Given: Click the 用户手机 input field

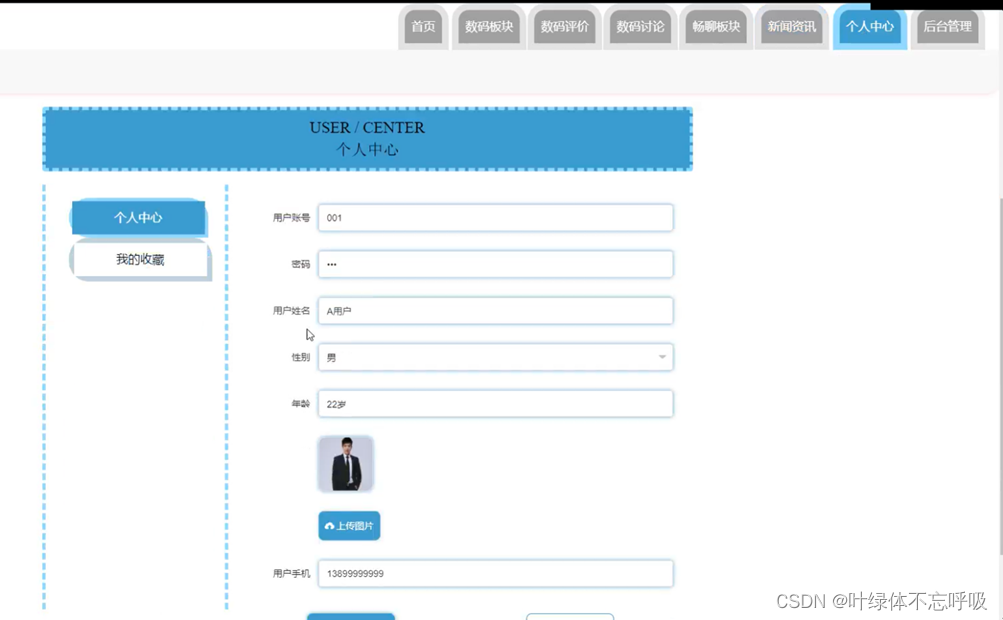Looking at the screenshot, I should [x=495, y=573].
